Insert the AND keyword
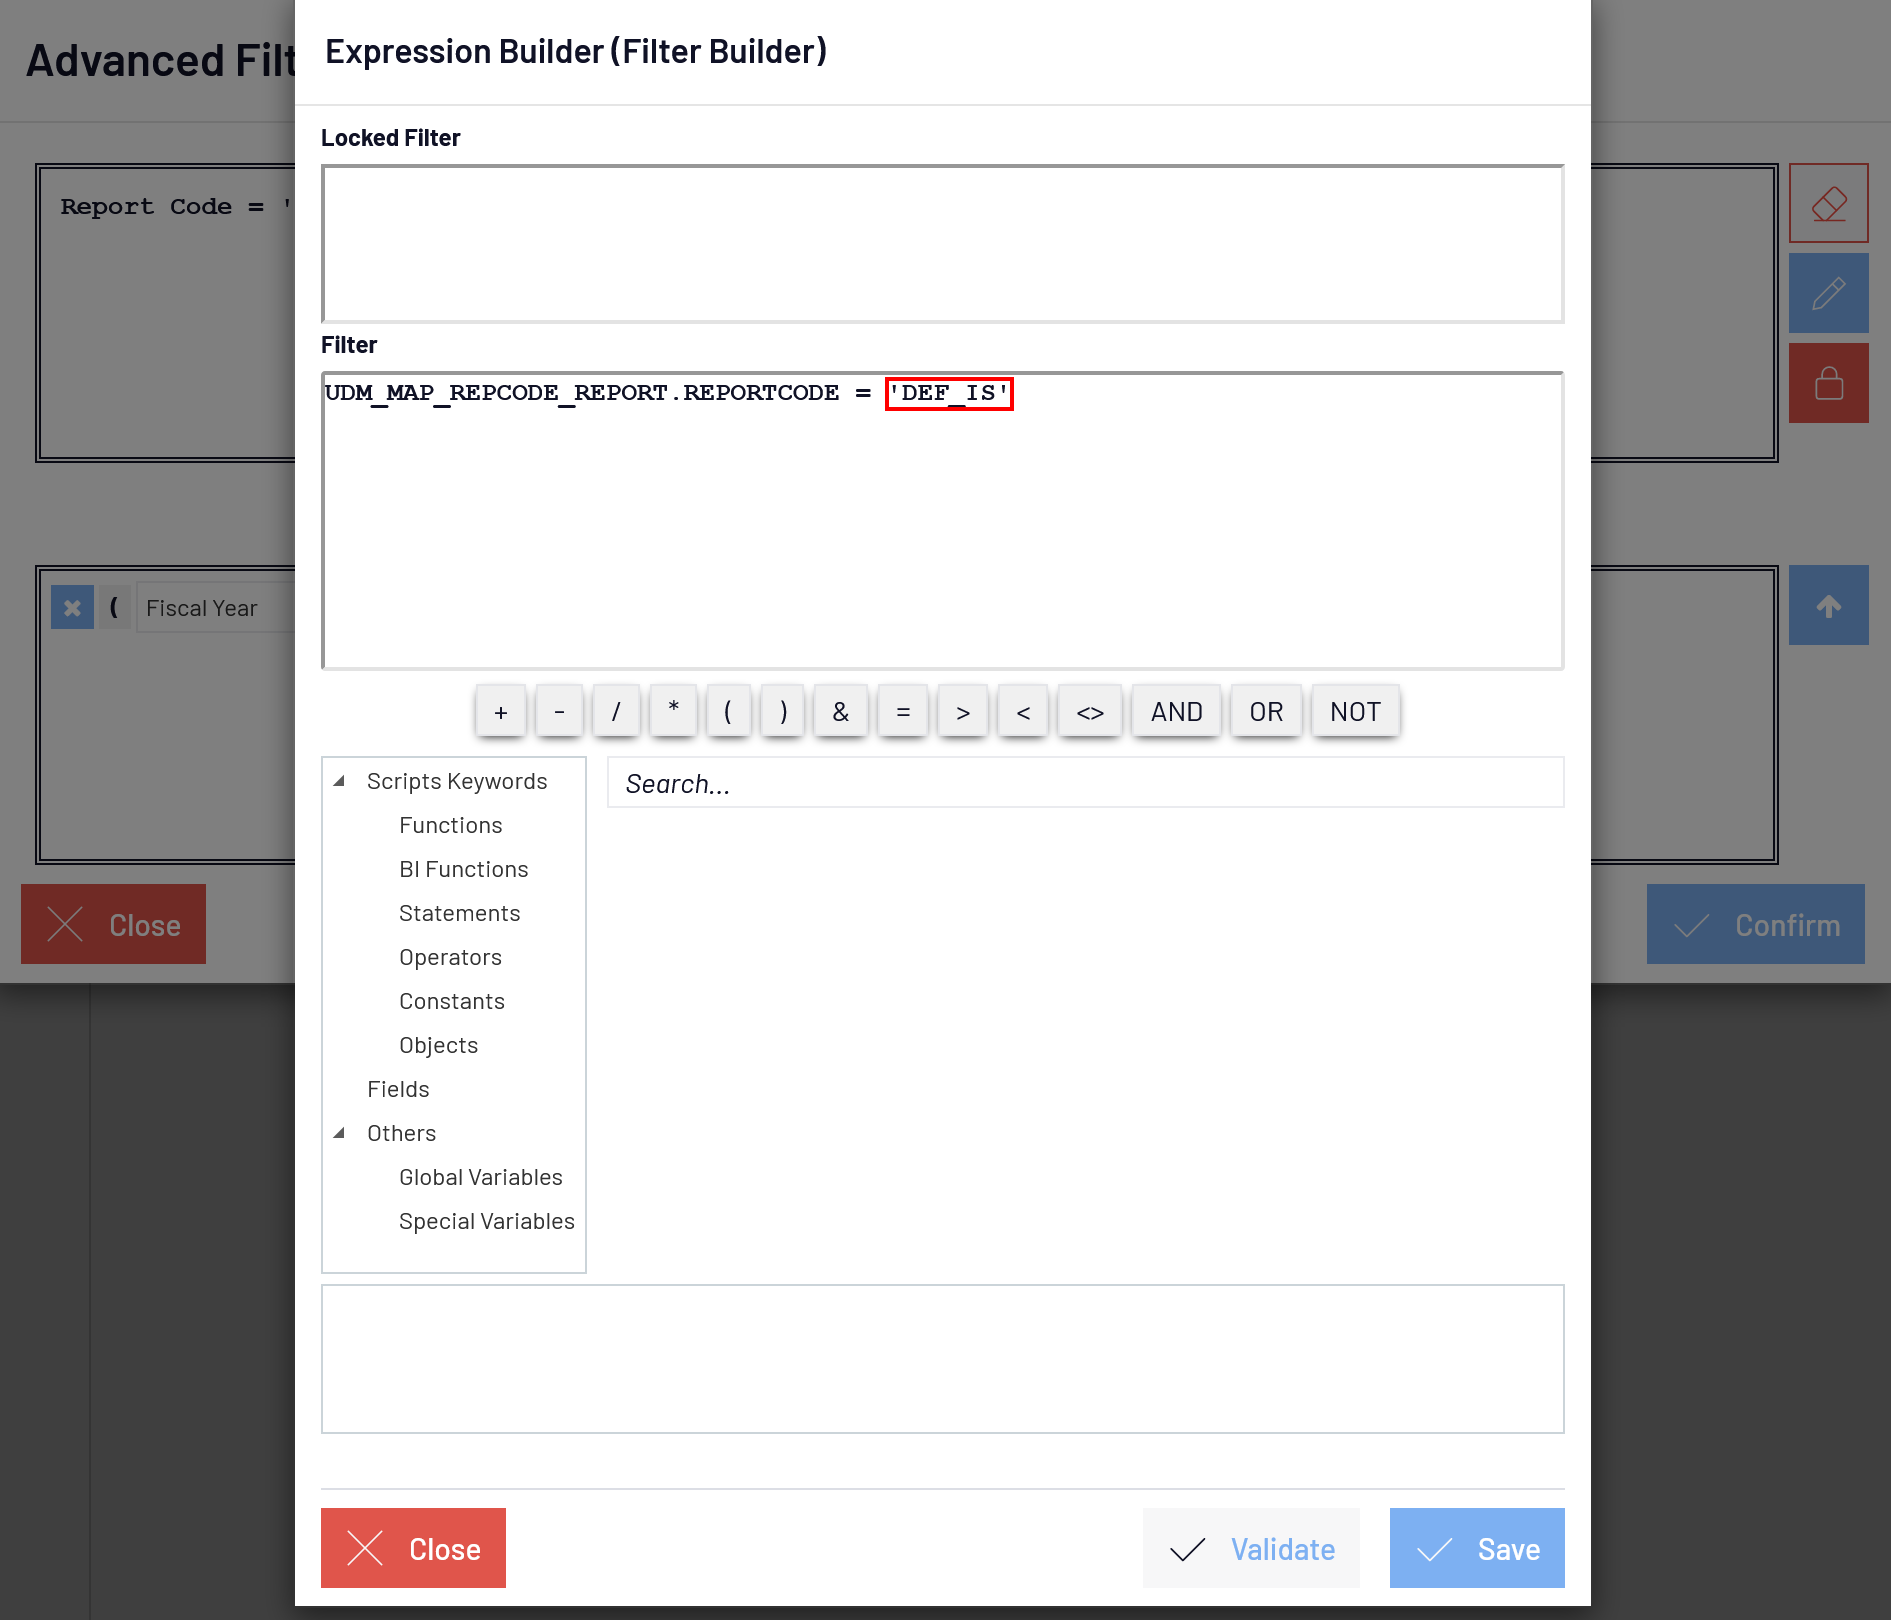 point(1176,712)
